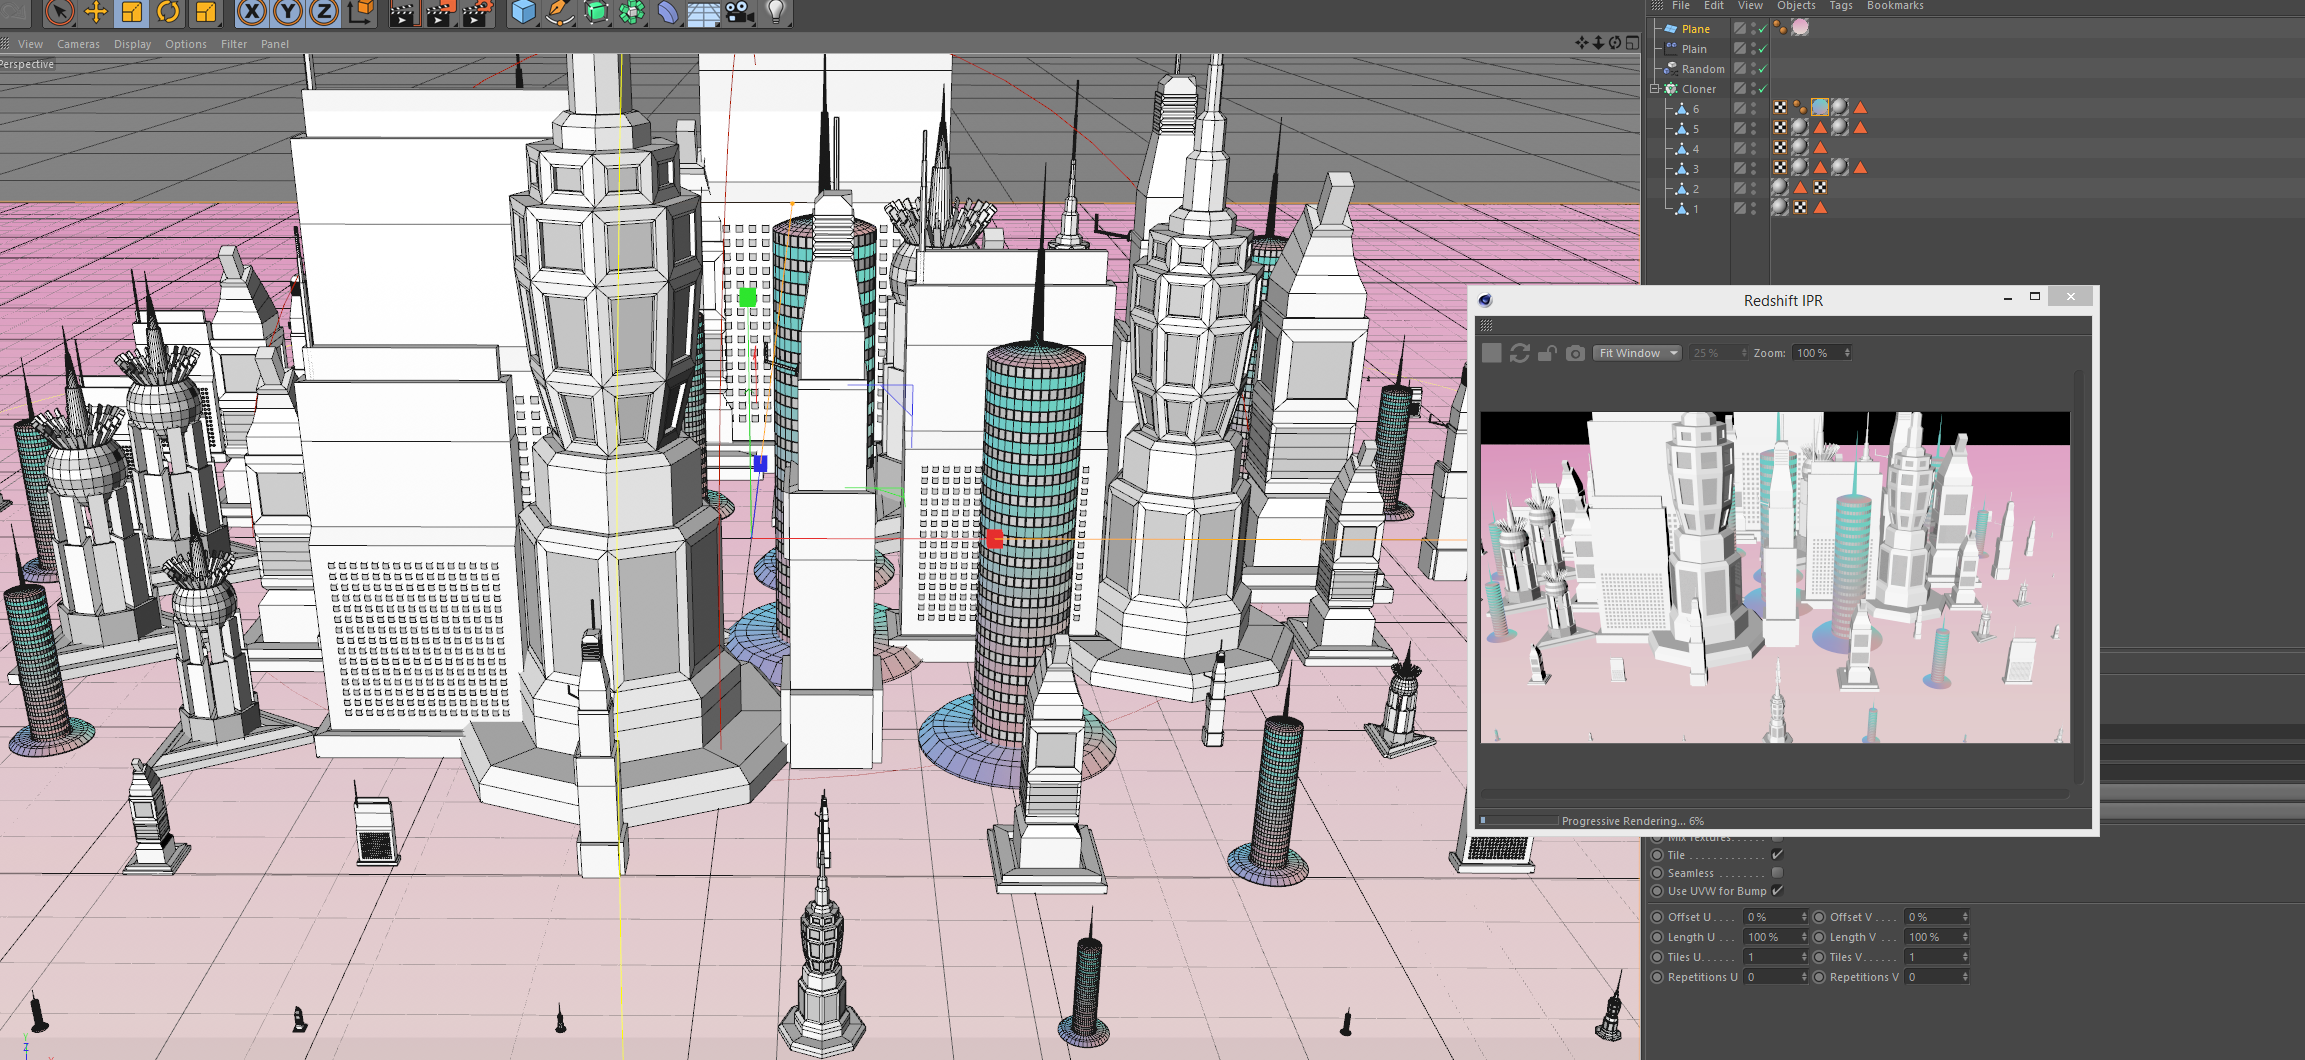
Task: Click the orange triangle selection tag on object 1
Action: pos(1820,208)
